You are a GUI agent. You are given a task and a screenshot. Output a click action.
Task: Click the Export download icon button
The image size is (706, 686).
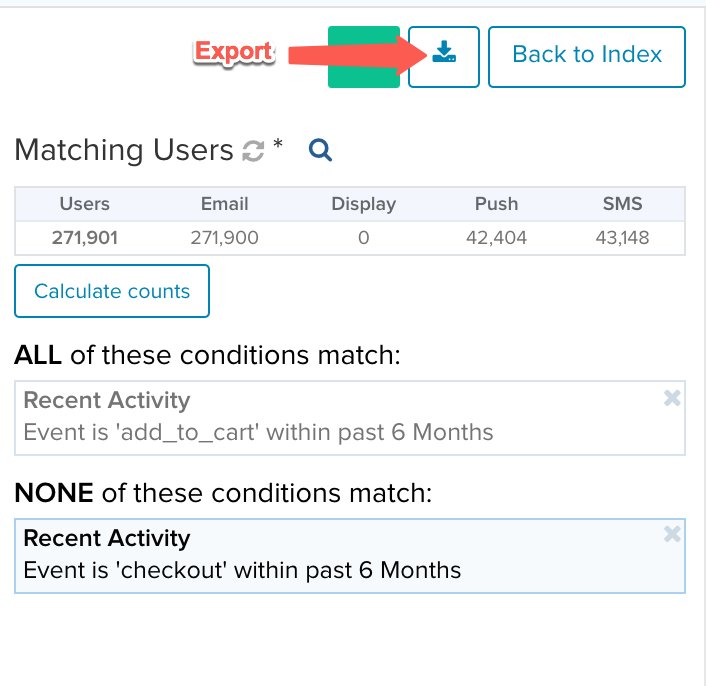444,57
